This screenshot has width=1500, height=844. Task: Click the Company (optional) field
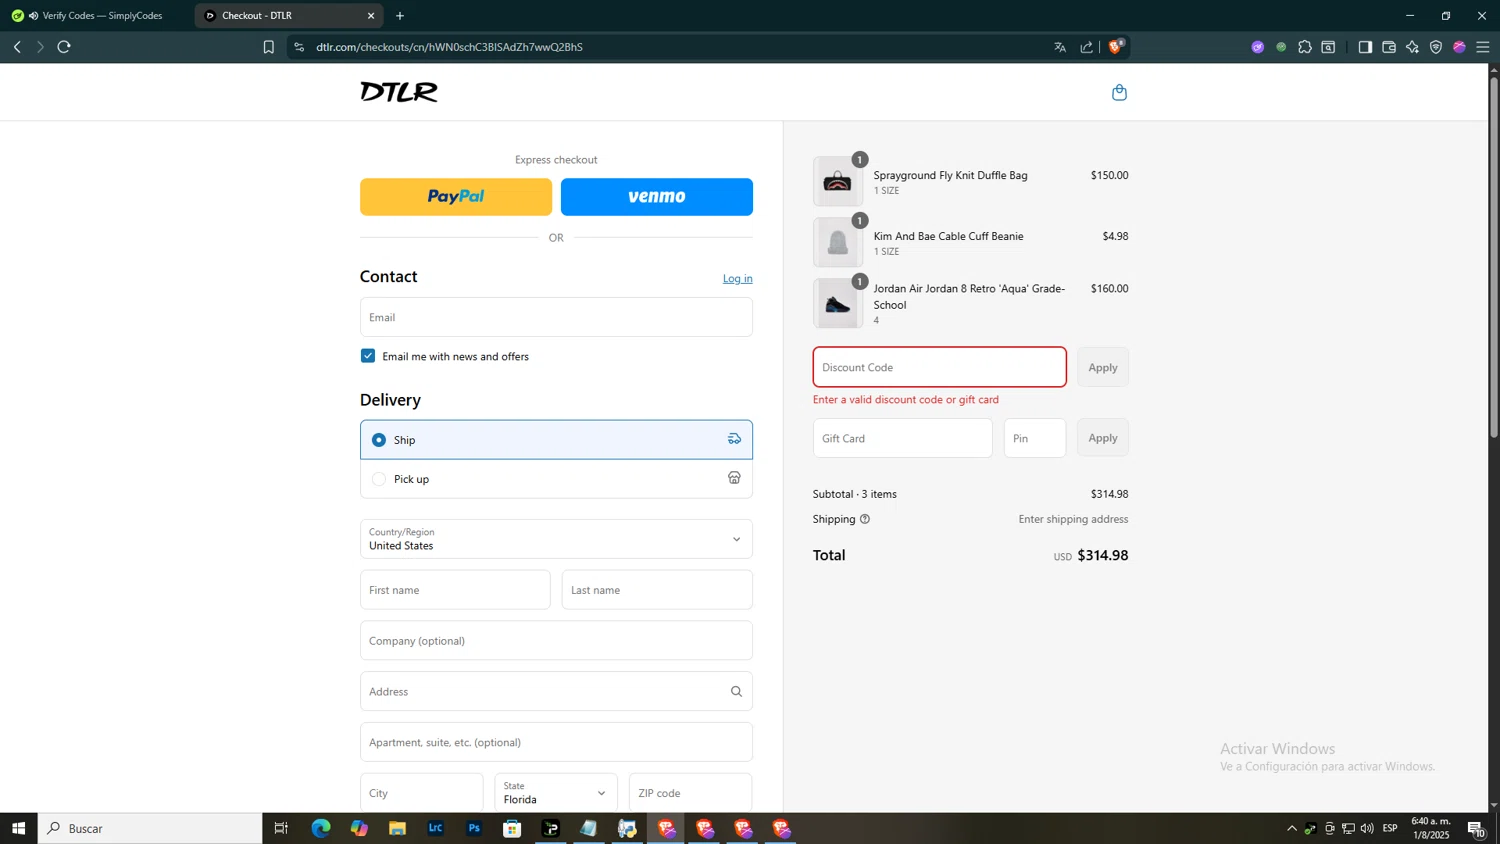click(x=556, y=641)
